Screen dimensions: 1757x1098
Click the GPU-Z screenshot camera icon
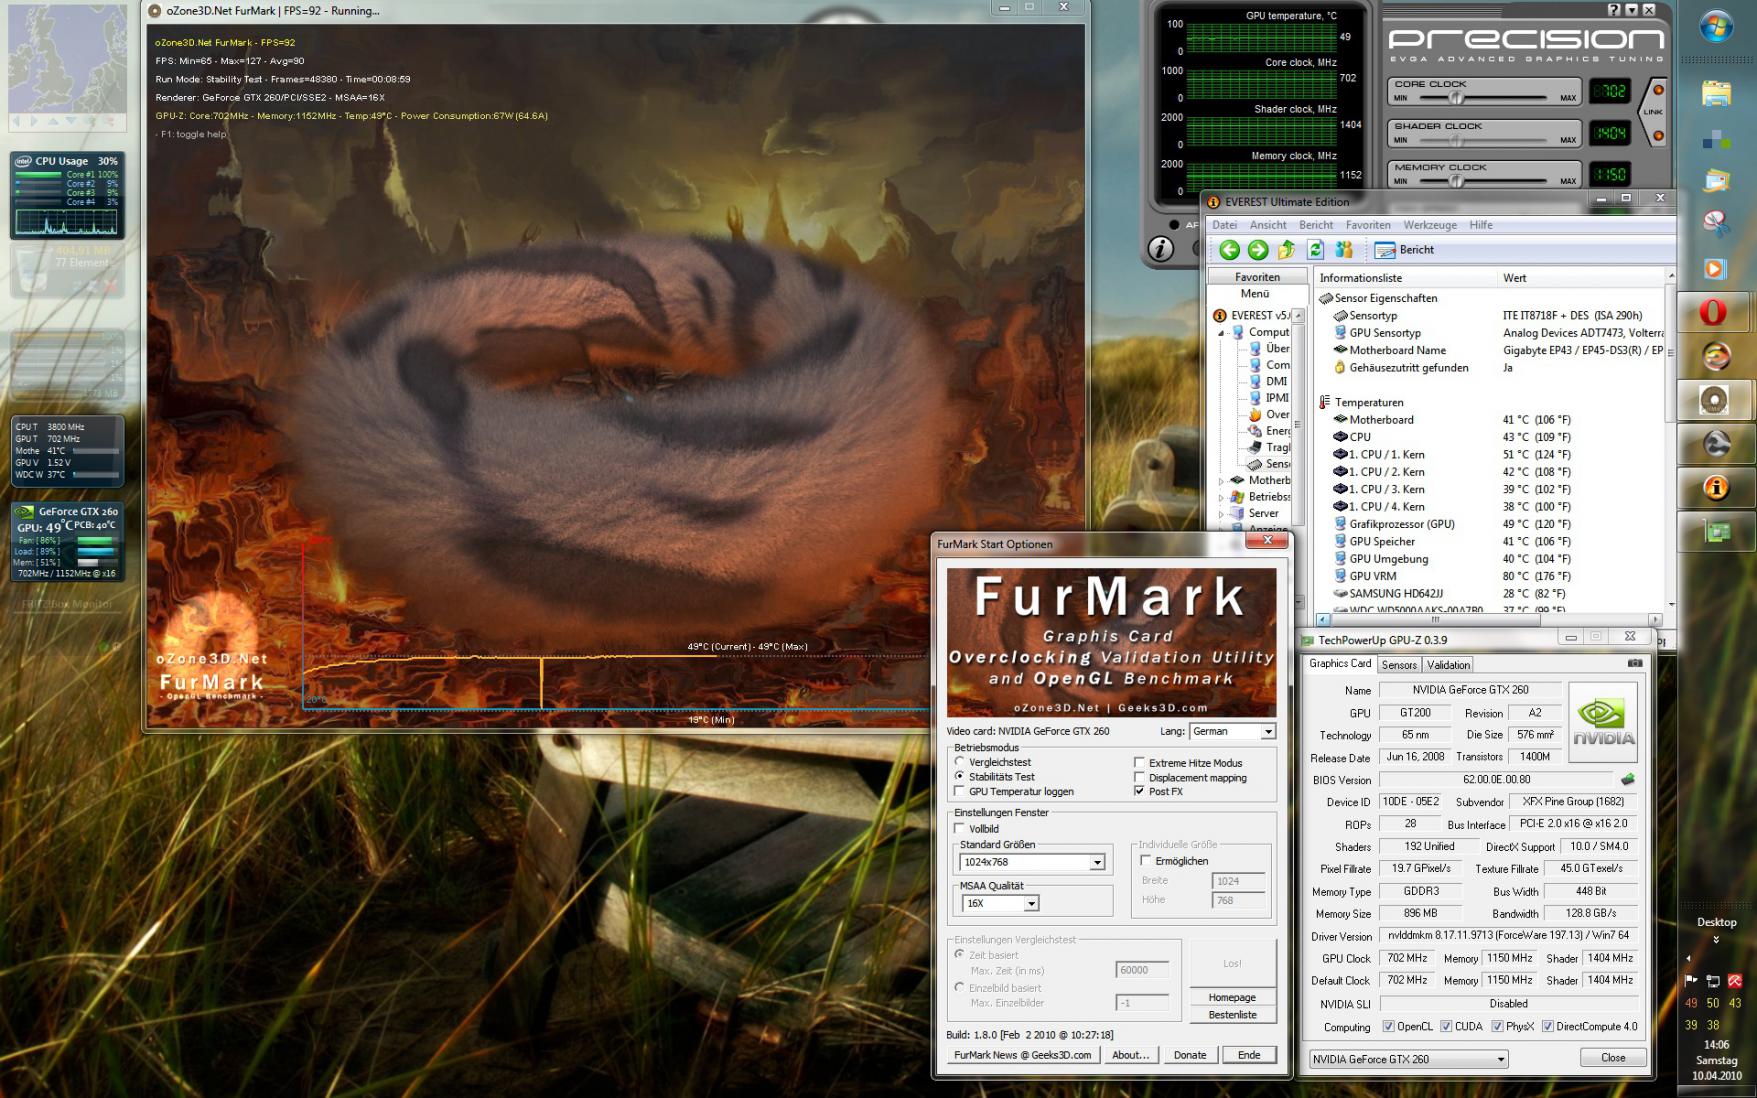tap(1635, 663)
